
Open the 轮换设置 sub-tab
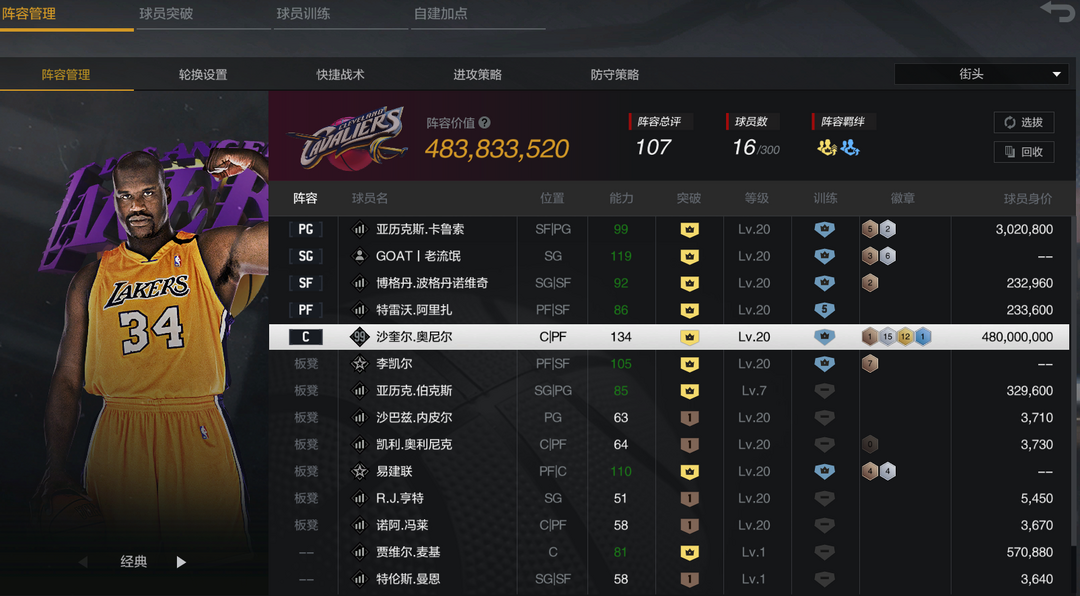point(203,74)
